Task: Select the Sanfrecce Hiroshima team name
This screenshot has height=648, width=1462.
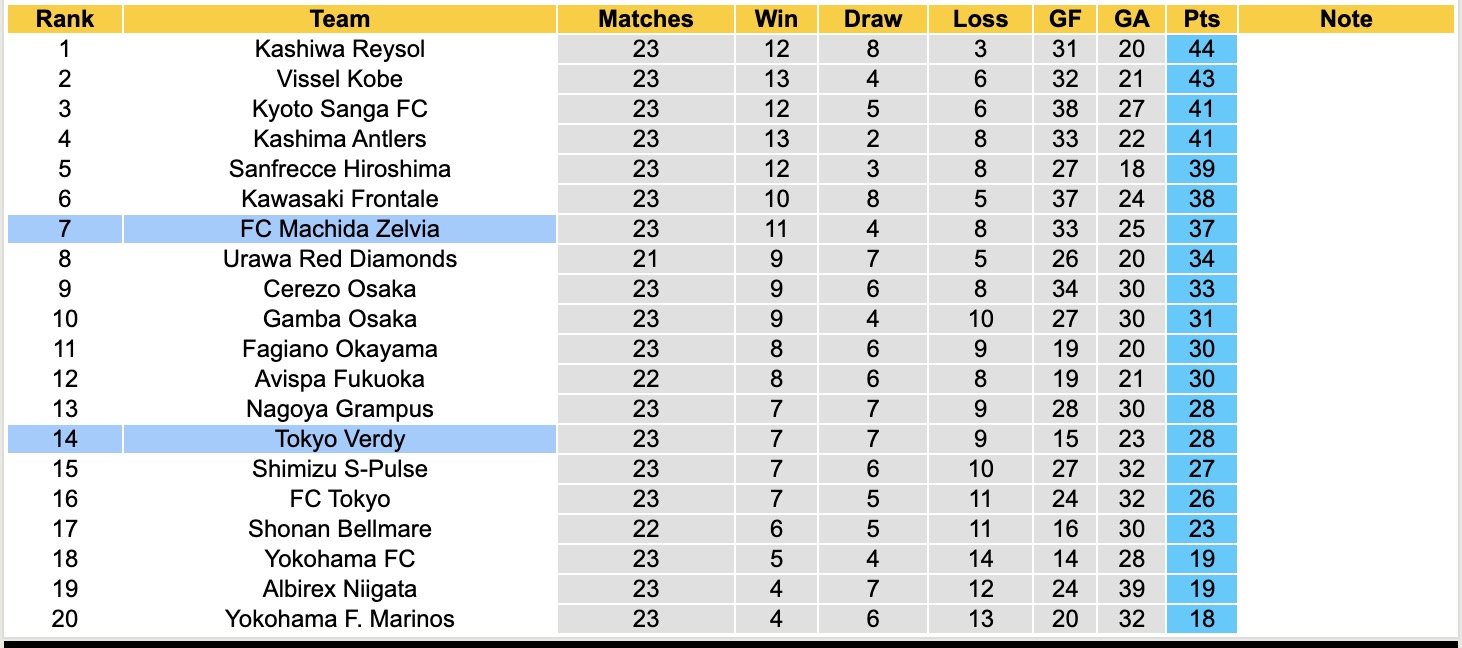Action: 340,169
